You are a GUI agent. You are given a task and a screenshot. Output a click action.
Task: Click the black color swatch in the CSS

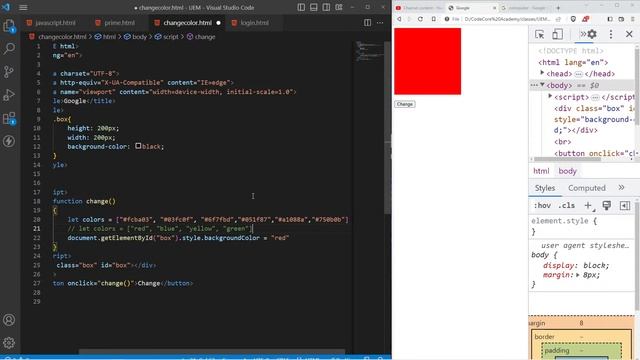click(138, 146)
